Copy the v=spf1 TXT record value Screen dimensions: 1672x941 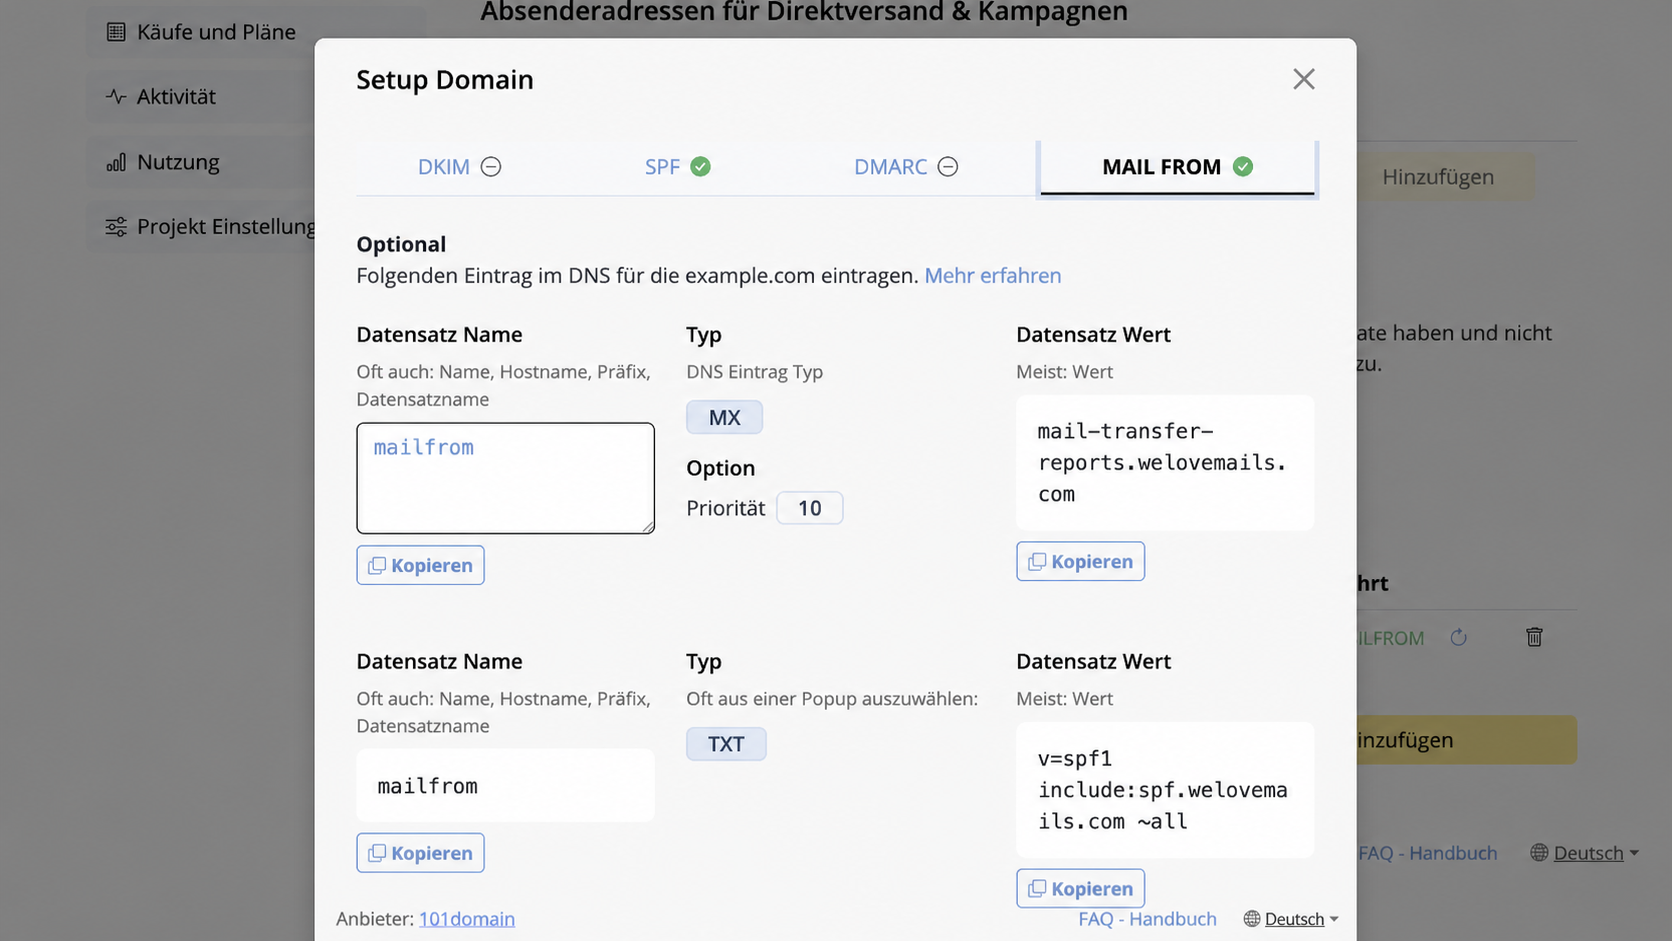(x=1080, y=889)
